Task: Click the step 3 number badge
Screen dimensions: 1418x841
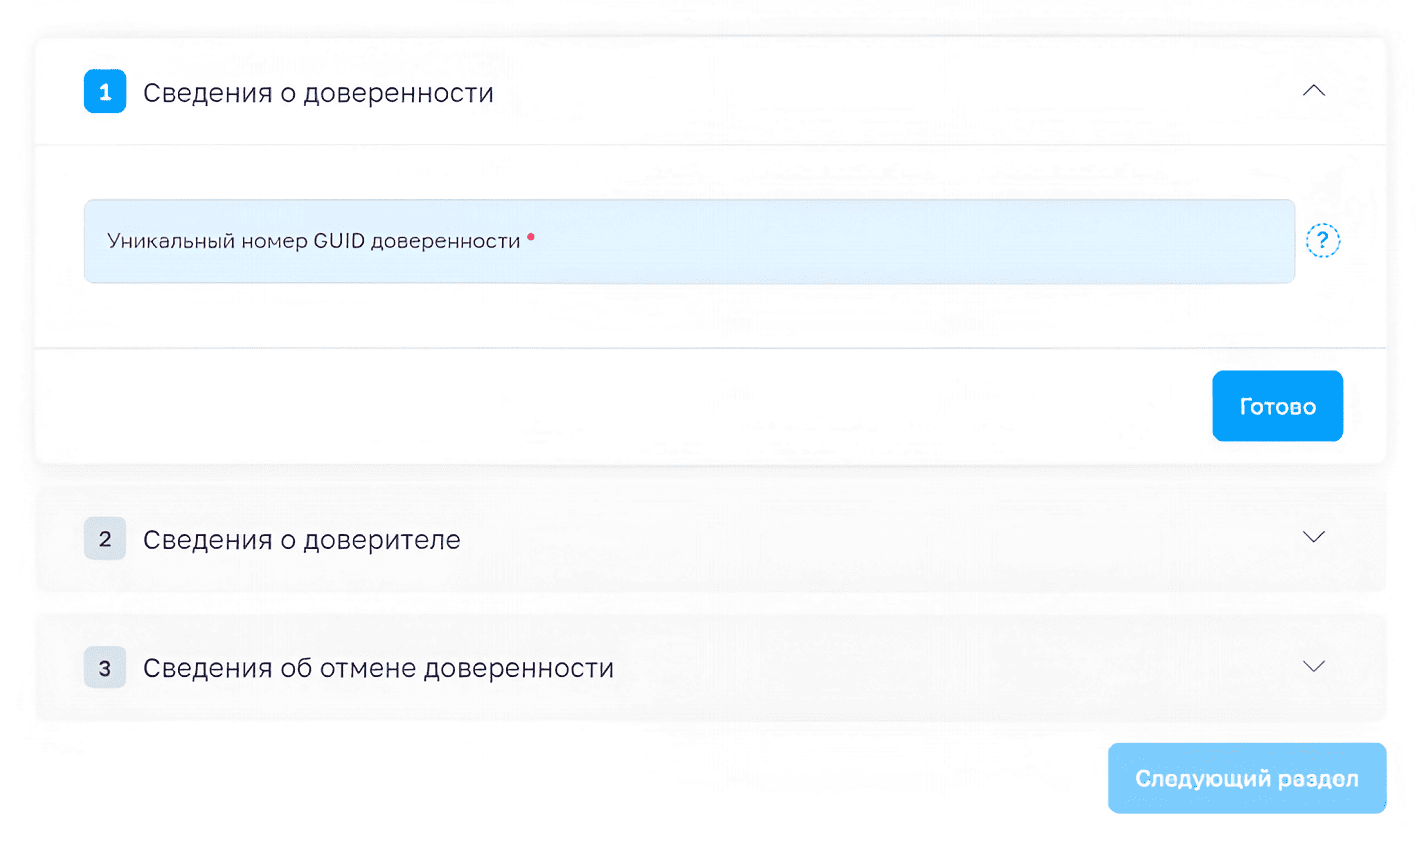Action: tap(105, 668)
